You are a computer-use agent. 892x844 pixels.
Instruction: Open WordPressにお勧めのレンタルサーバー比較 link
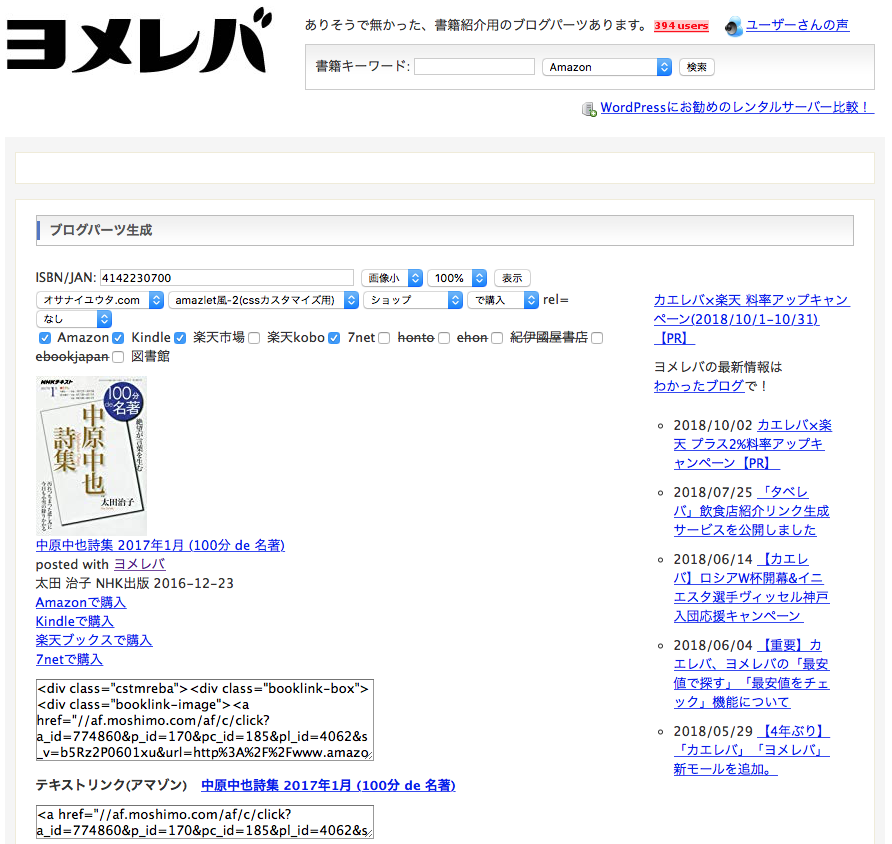click(x=737, y=107)
